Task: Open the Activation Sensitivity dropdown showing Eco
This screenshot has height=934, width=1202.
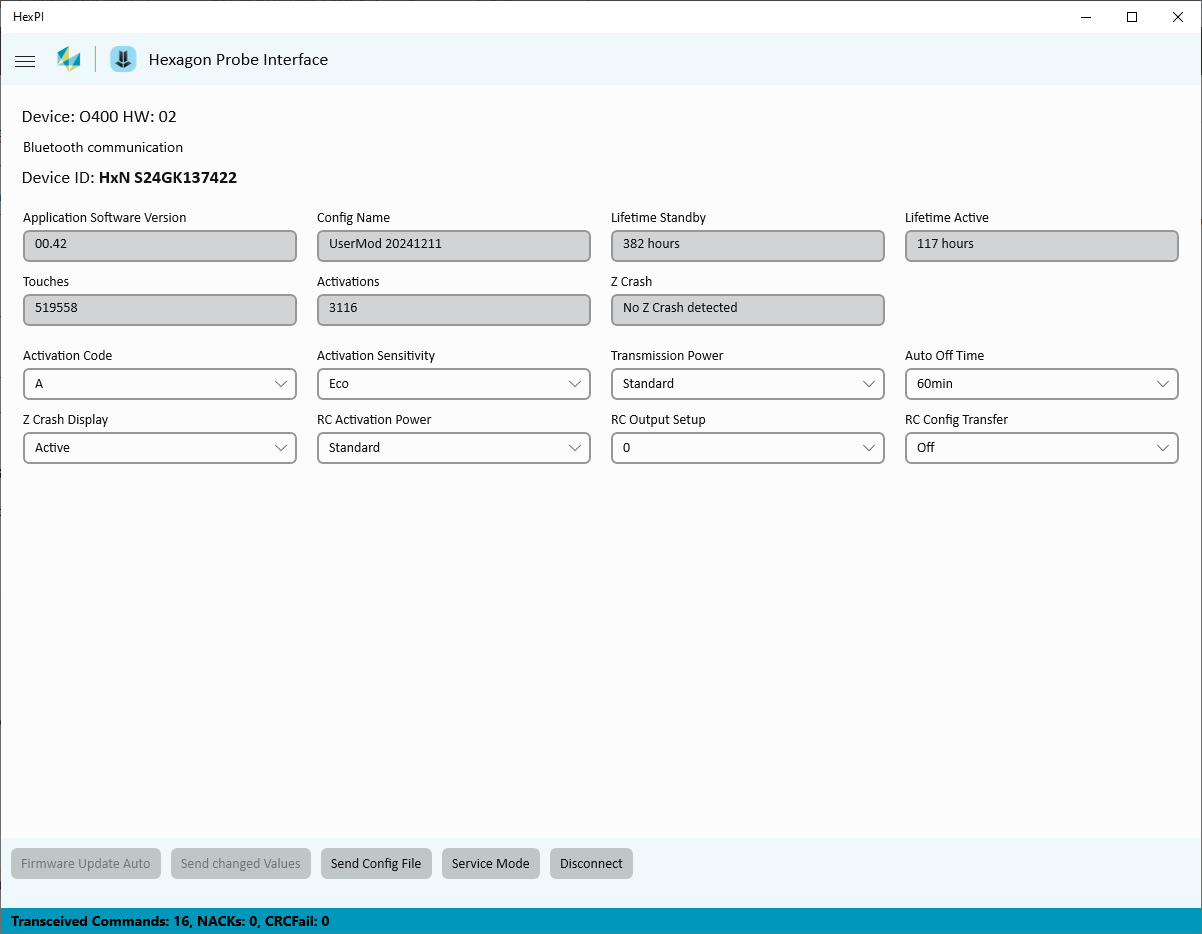Action: [x=454, y=384]
